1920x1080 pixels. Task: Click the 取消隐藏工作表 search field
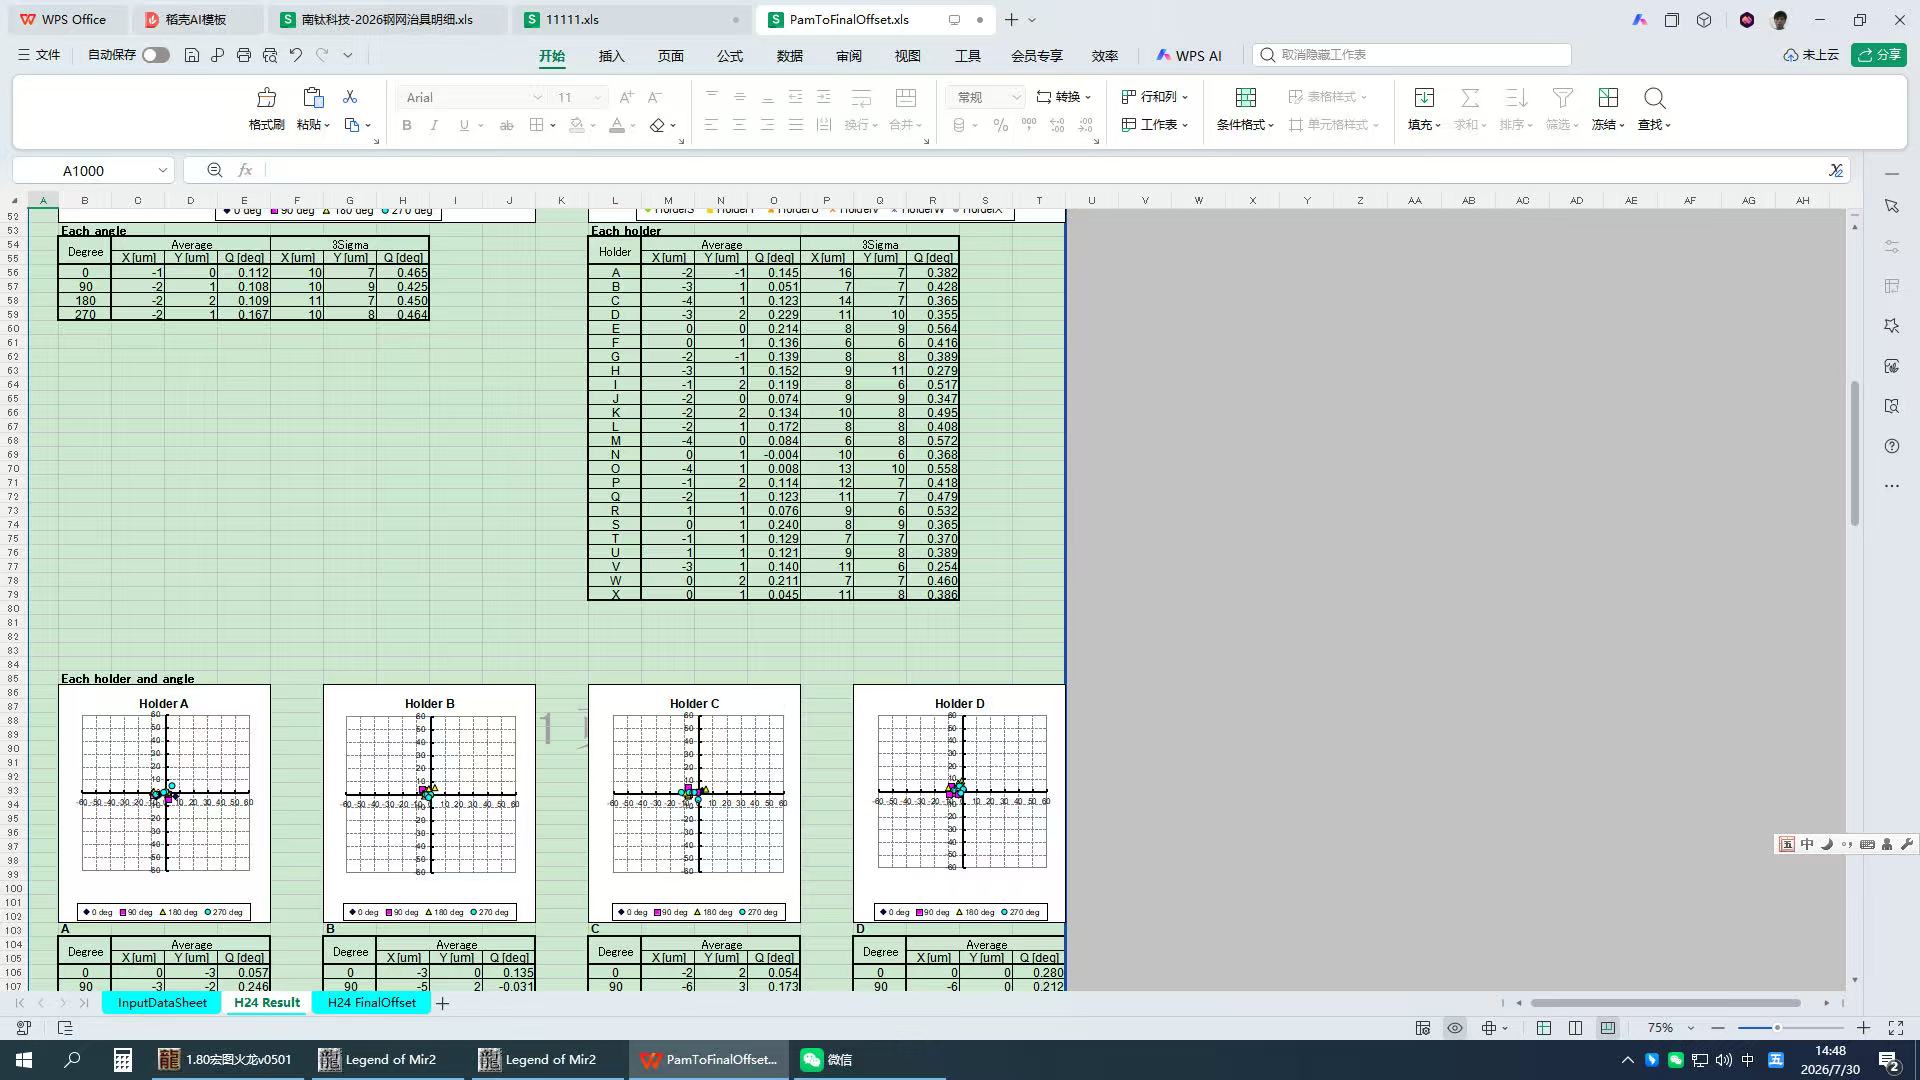1412,55
